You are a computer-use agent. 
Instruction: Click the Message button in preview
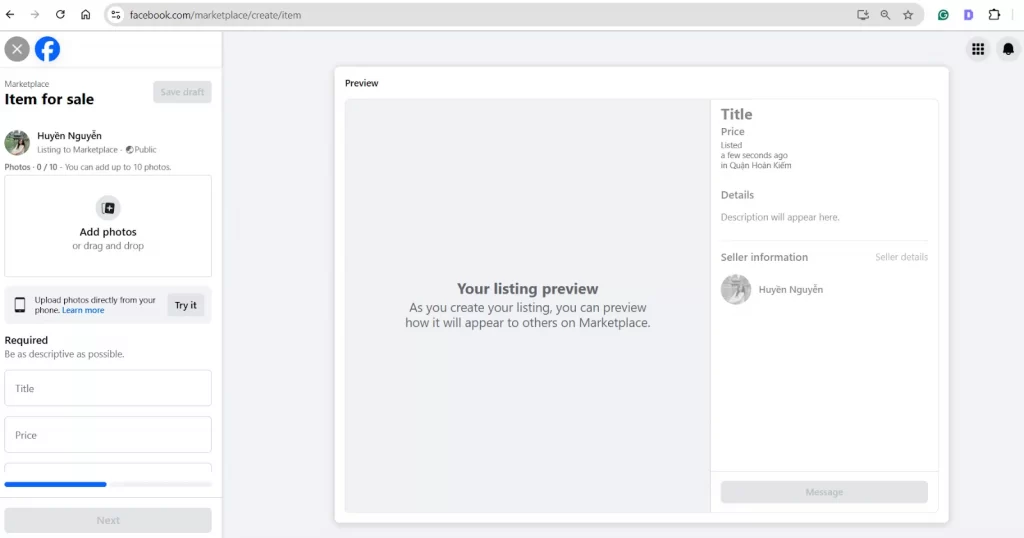[x=824, y=492]
